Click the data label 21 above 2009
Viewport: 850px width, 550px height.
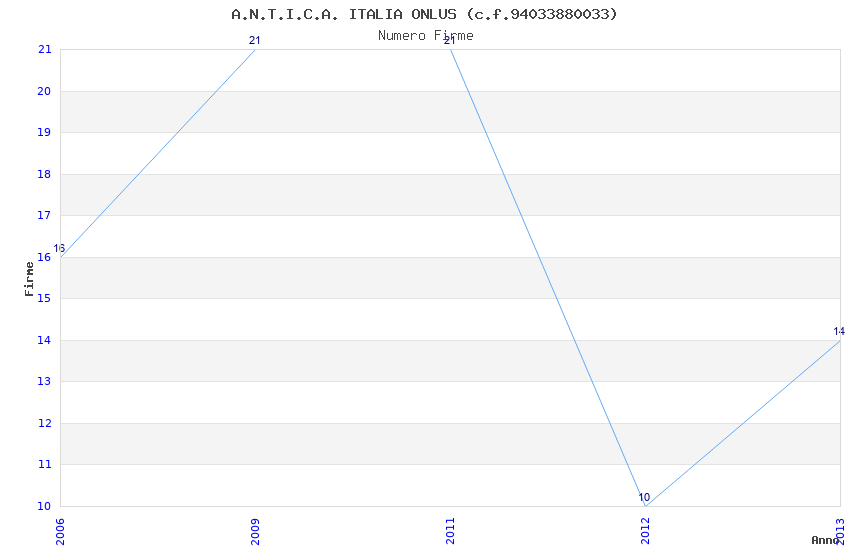coord(254,40)
